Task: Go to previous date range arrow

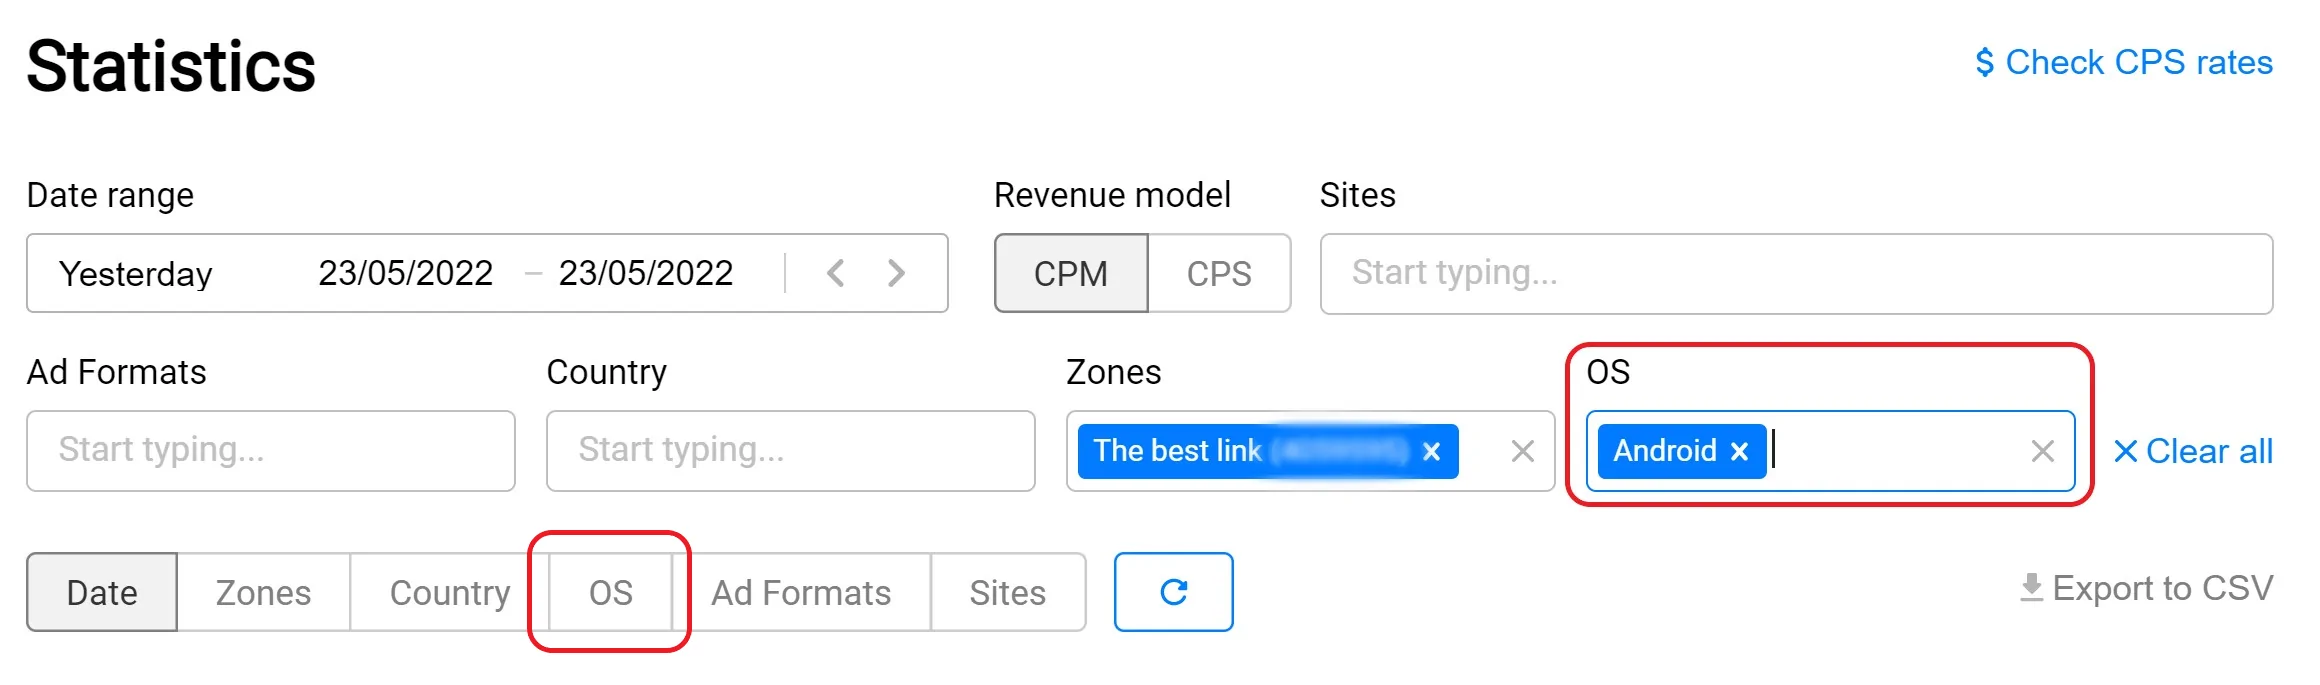Action: click(836, 273)
